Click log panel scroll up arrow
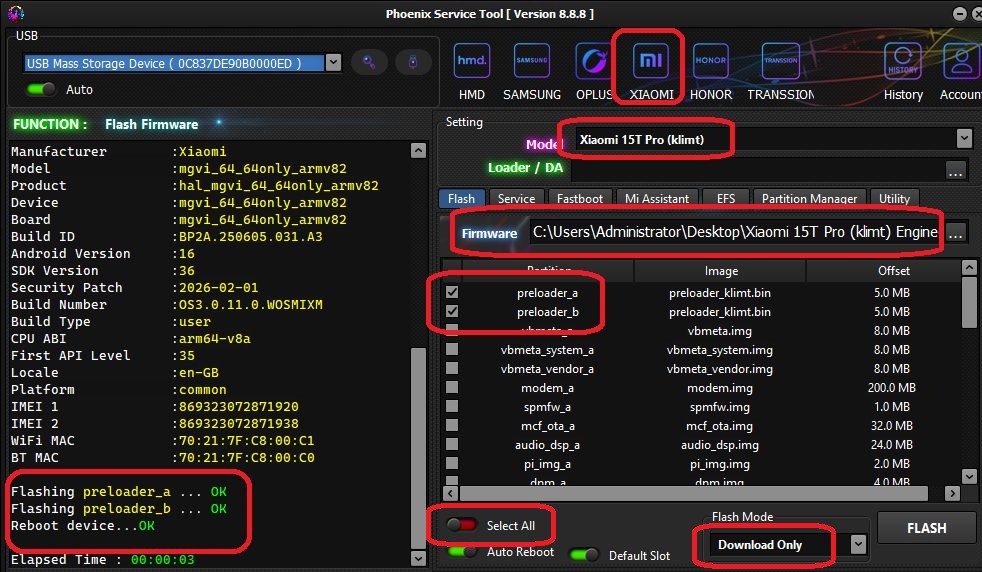982x572 pixels. point(418,150)
